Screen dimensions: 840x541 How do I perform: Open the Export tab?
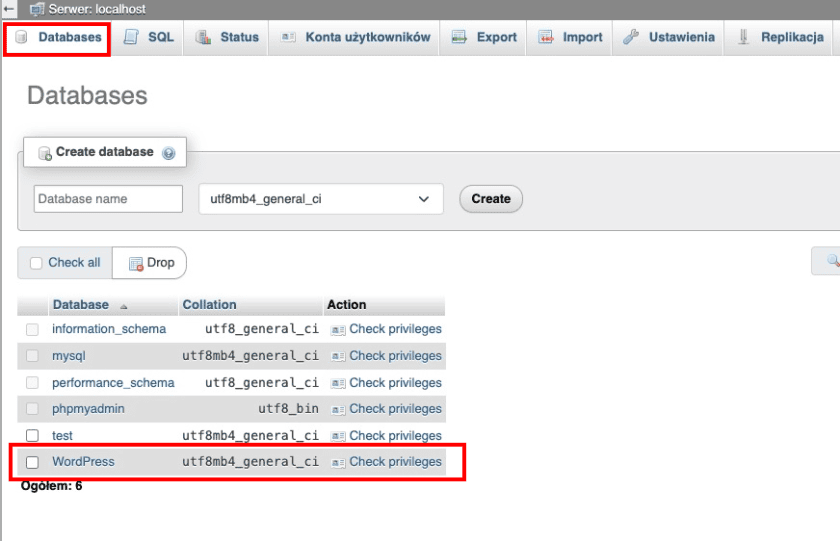pos(484,37)
